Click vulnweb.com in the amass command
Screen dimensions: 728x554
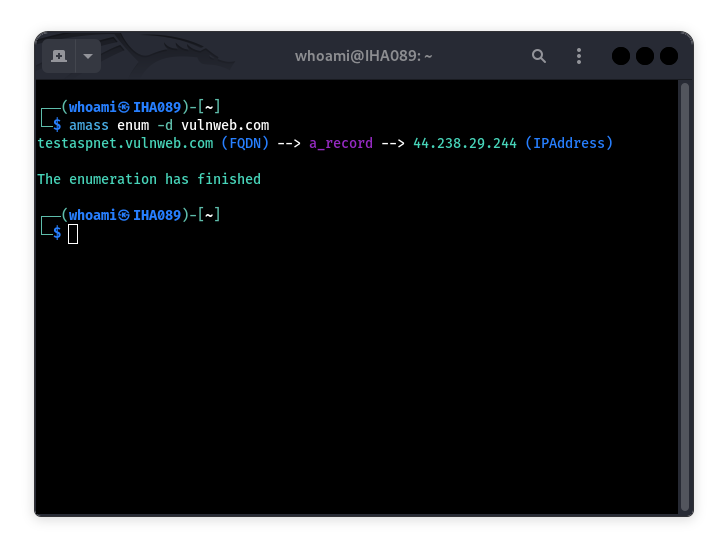pos(225,125)
